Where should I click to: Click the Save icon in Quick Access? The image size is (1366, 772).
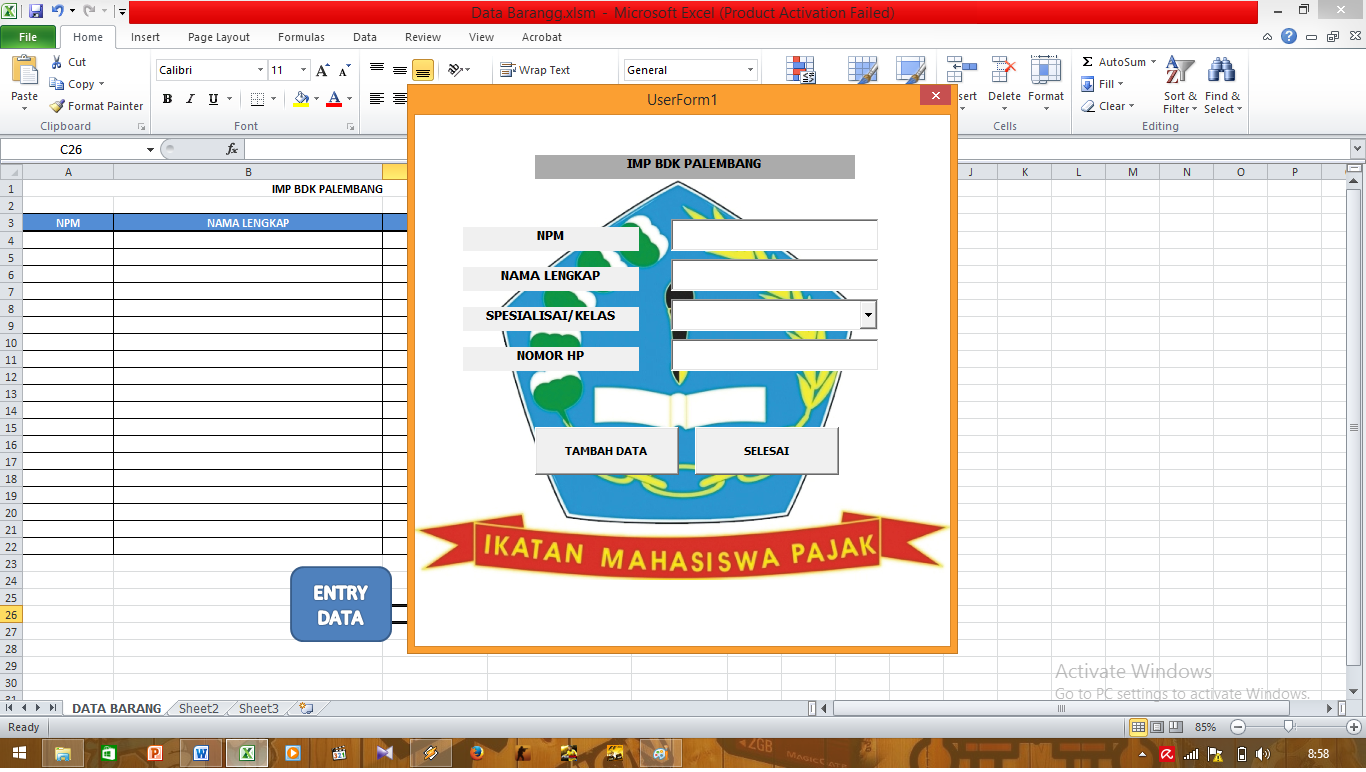point(36,12)
